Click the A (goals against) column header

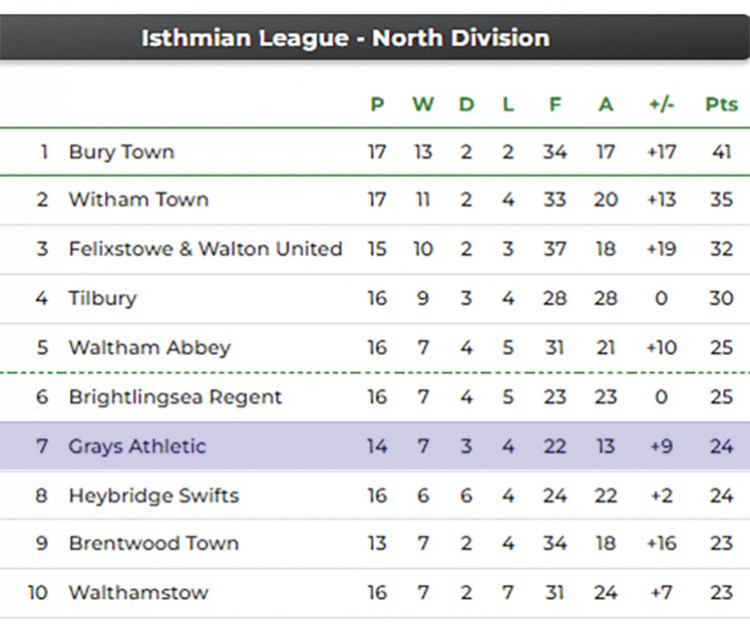(x=606, y=104)
